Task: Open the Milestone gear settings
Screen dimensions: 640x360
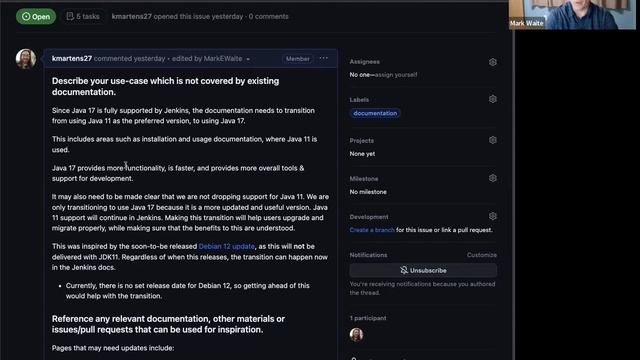Action: coord(493,178)
